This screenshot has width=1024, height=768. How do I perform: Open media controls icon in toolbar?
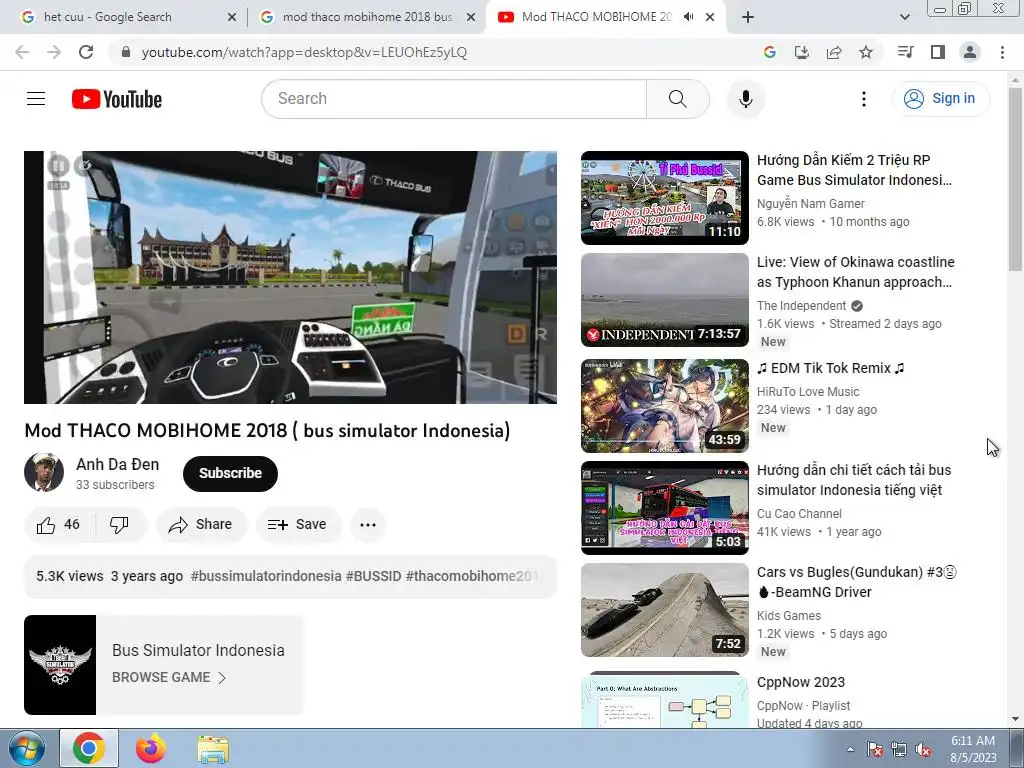pos(905,52)
